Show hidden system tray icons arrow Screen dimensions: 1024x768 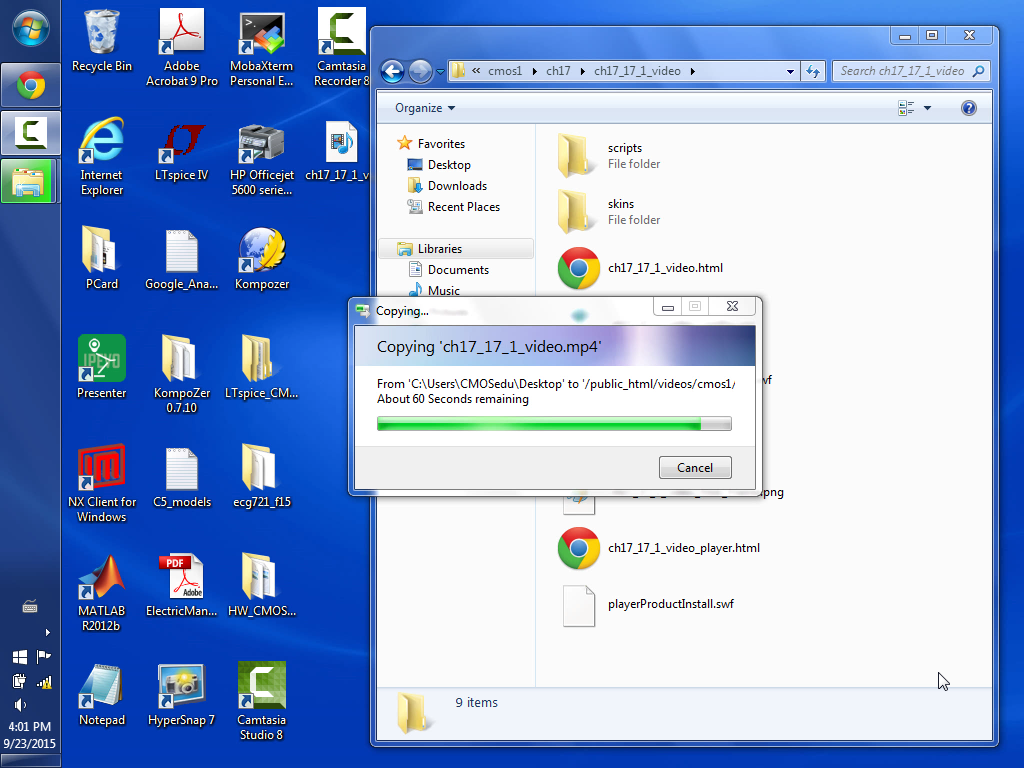tap(47, 632)
